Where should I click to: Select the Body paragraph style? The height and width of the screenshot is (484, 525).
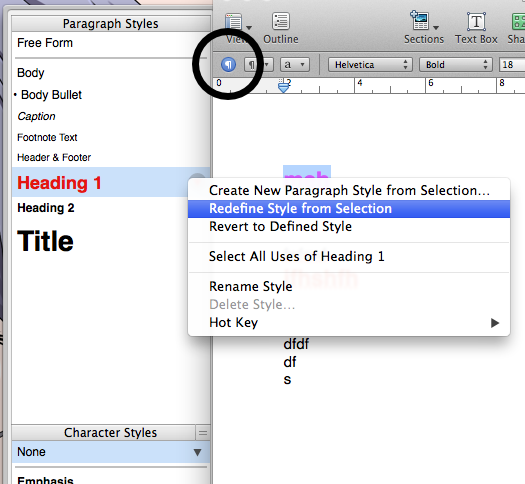coord(111,73)
